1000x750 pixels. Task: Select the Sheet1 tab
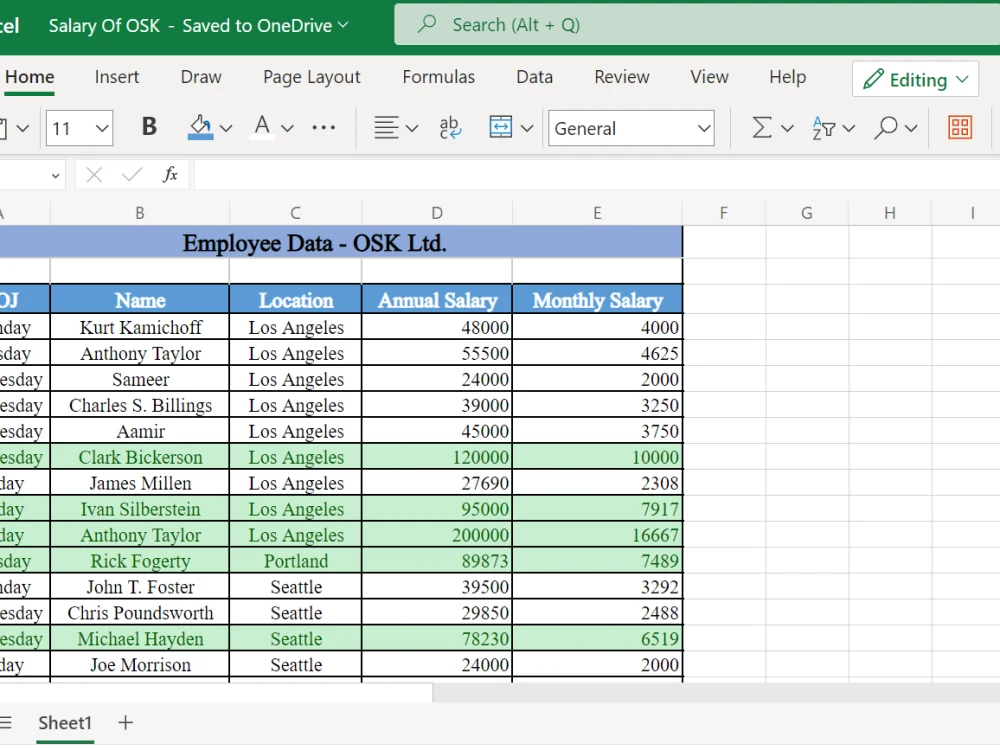pyautogui.click(x=65, y=723)
